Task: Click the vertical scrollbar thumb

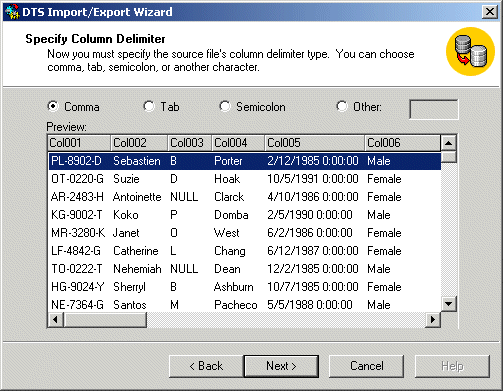Action: 449,157
